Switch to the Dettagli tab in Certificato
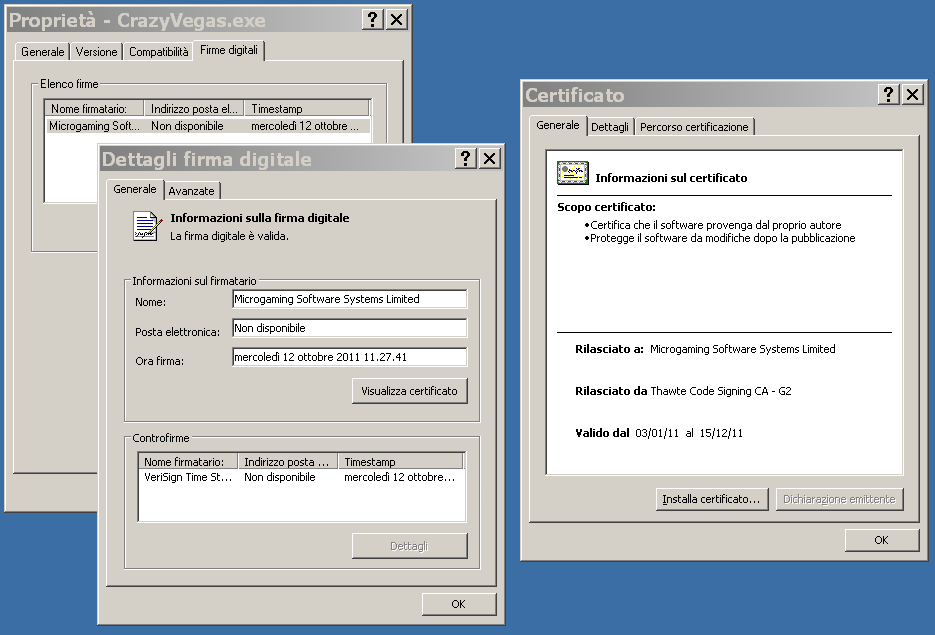Image resolution: width=935 pixels, height=635 pixels. pyautogui.click(x=610, y=127)
